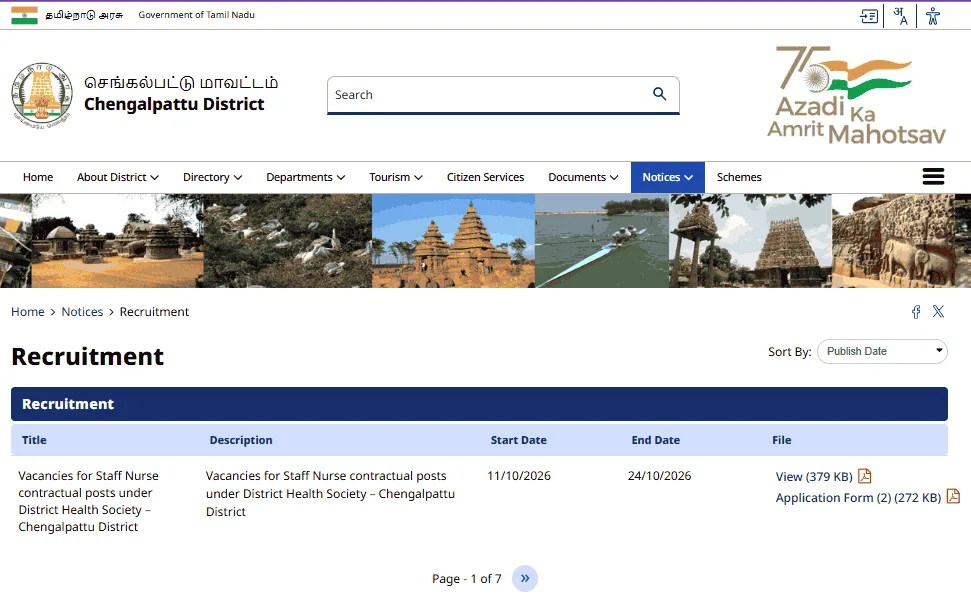Click the Tamil text தமிழ்நாடு அரசு link
This screenshot has height=597, width=971.
(x=84, y=15)
